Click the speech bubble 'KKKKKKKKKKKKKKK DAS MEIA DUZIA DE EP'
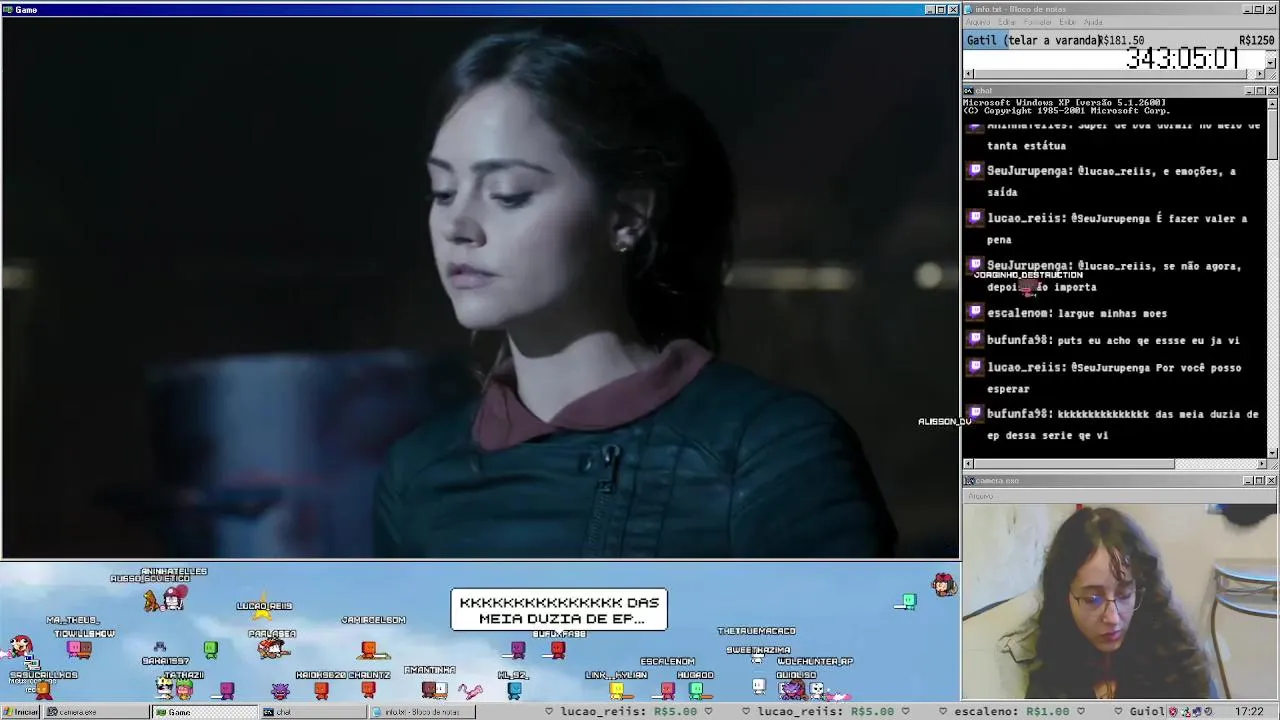Image resolution: width=1280 pixels, height=720 pixels. tap(559, 610)
